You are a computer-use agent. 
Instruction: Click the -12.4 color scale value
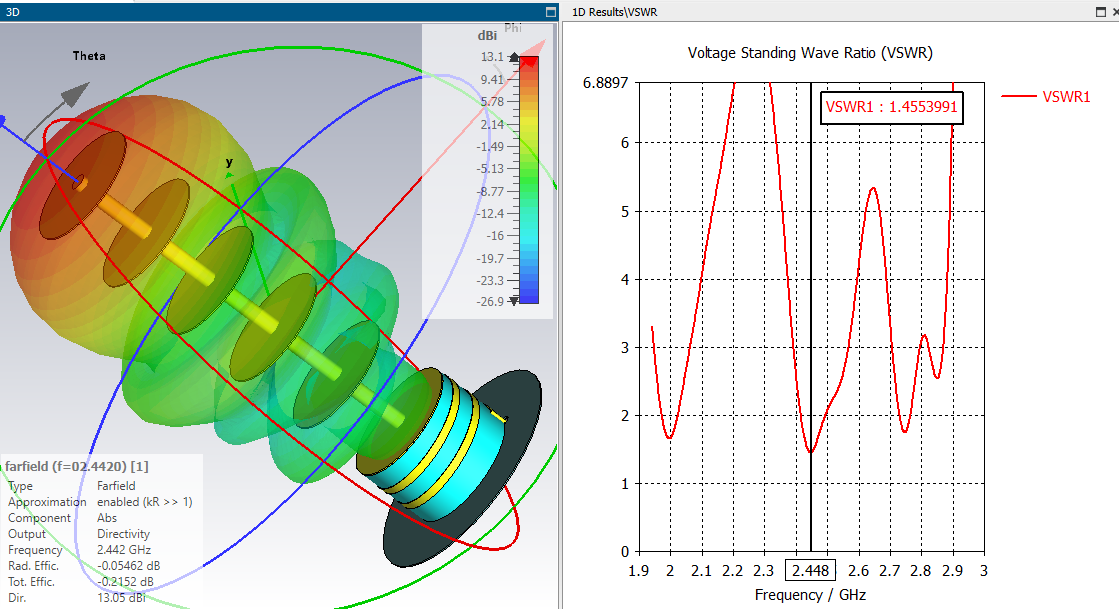[x=490, y=213]
